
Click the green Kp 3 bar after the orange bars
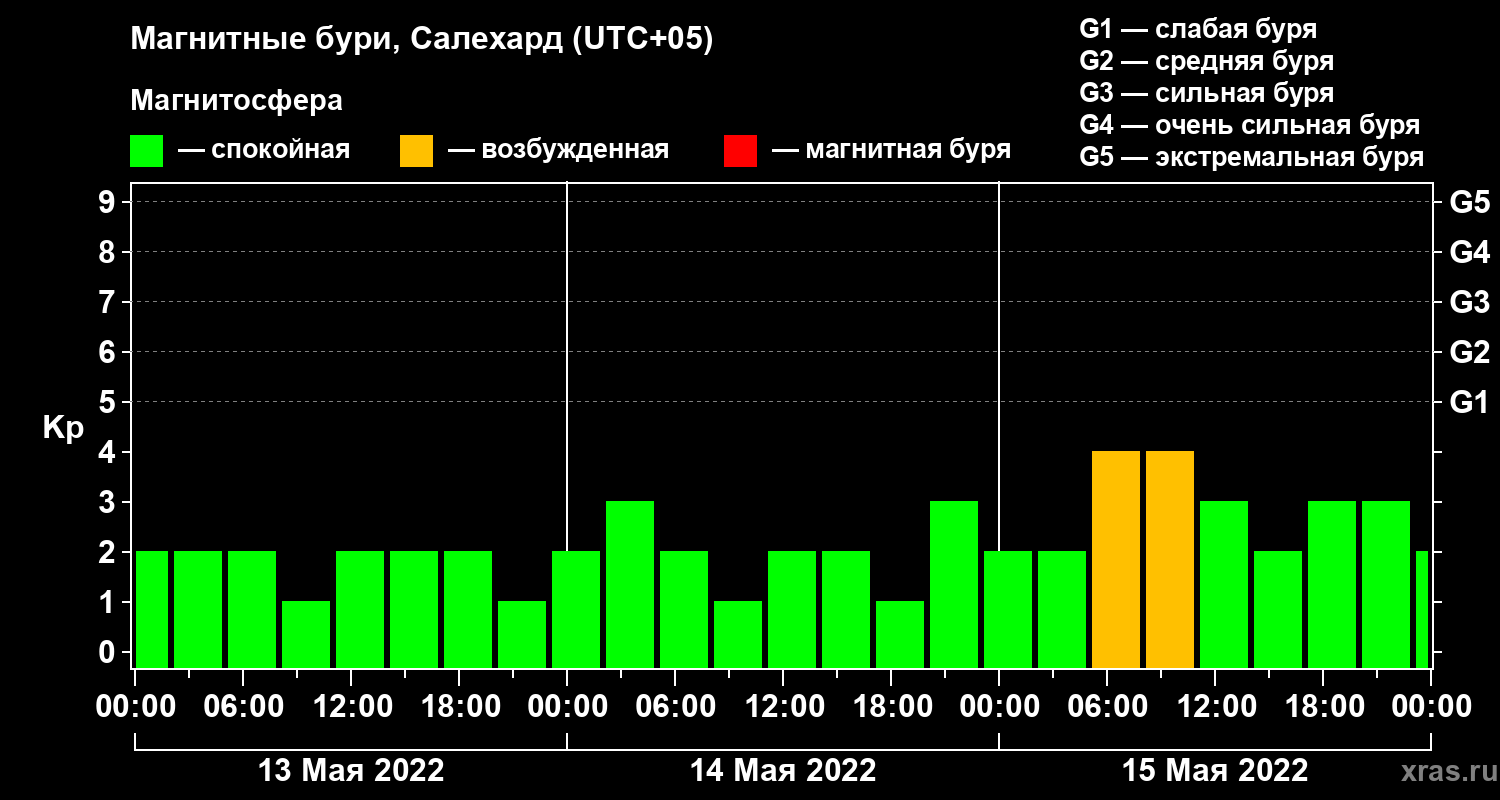pyautogui.click(x=1224, y=585)
